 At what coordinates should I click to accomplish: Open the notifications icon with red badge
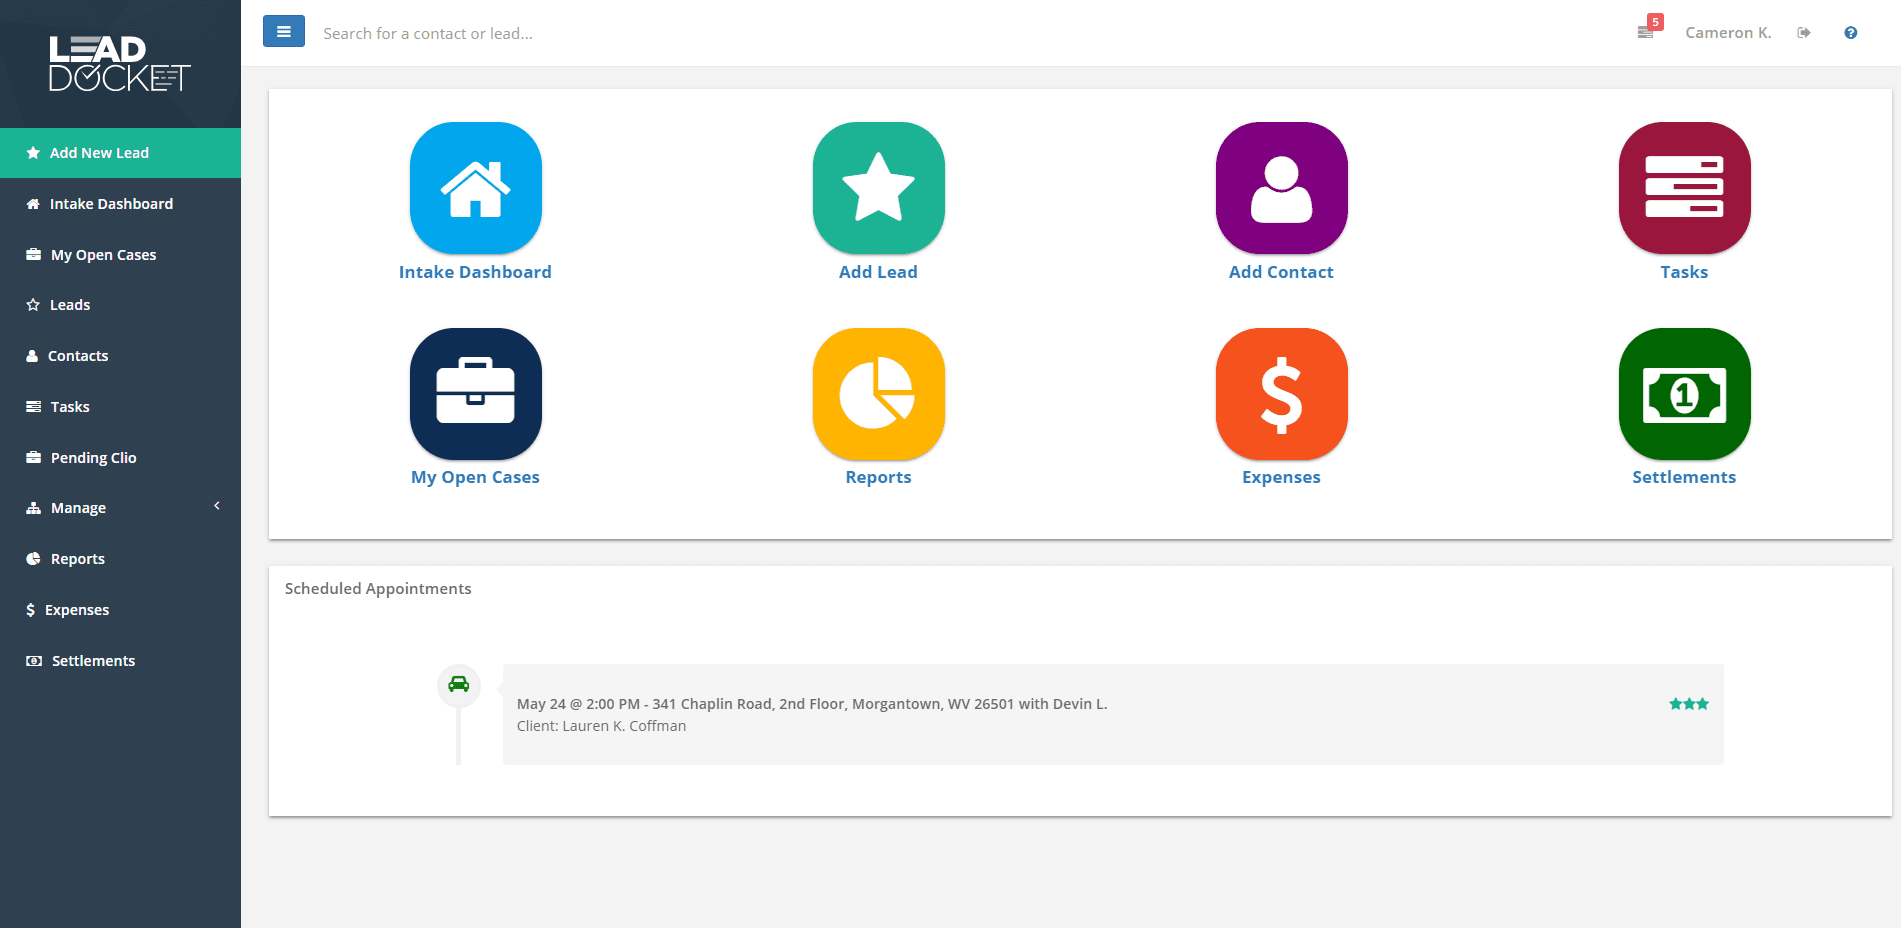[x=1648, y=29]
